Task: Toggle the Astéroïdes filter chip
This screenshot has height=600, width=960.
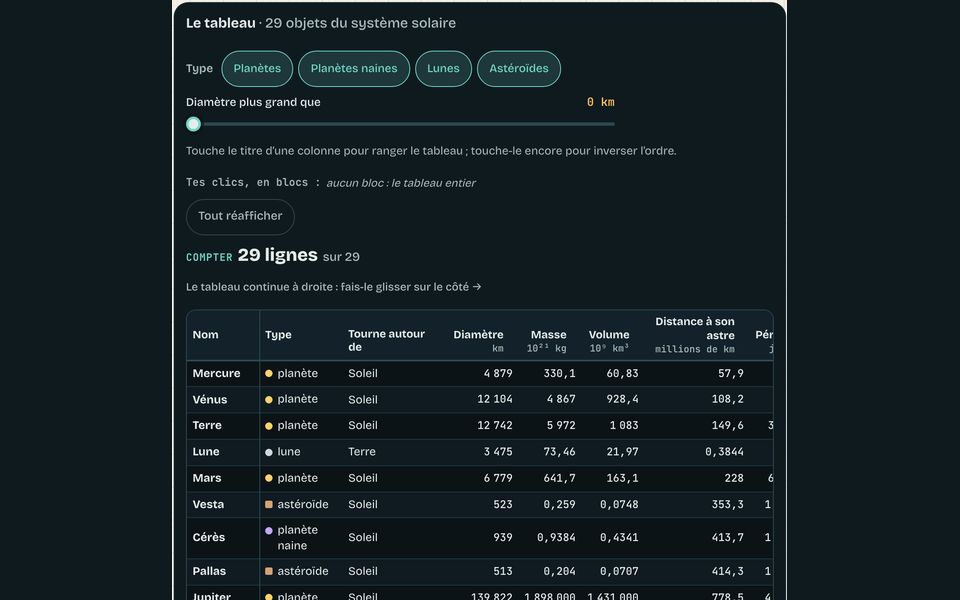Action: [519, 69]
